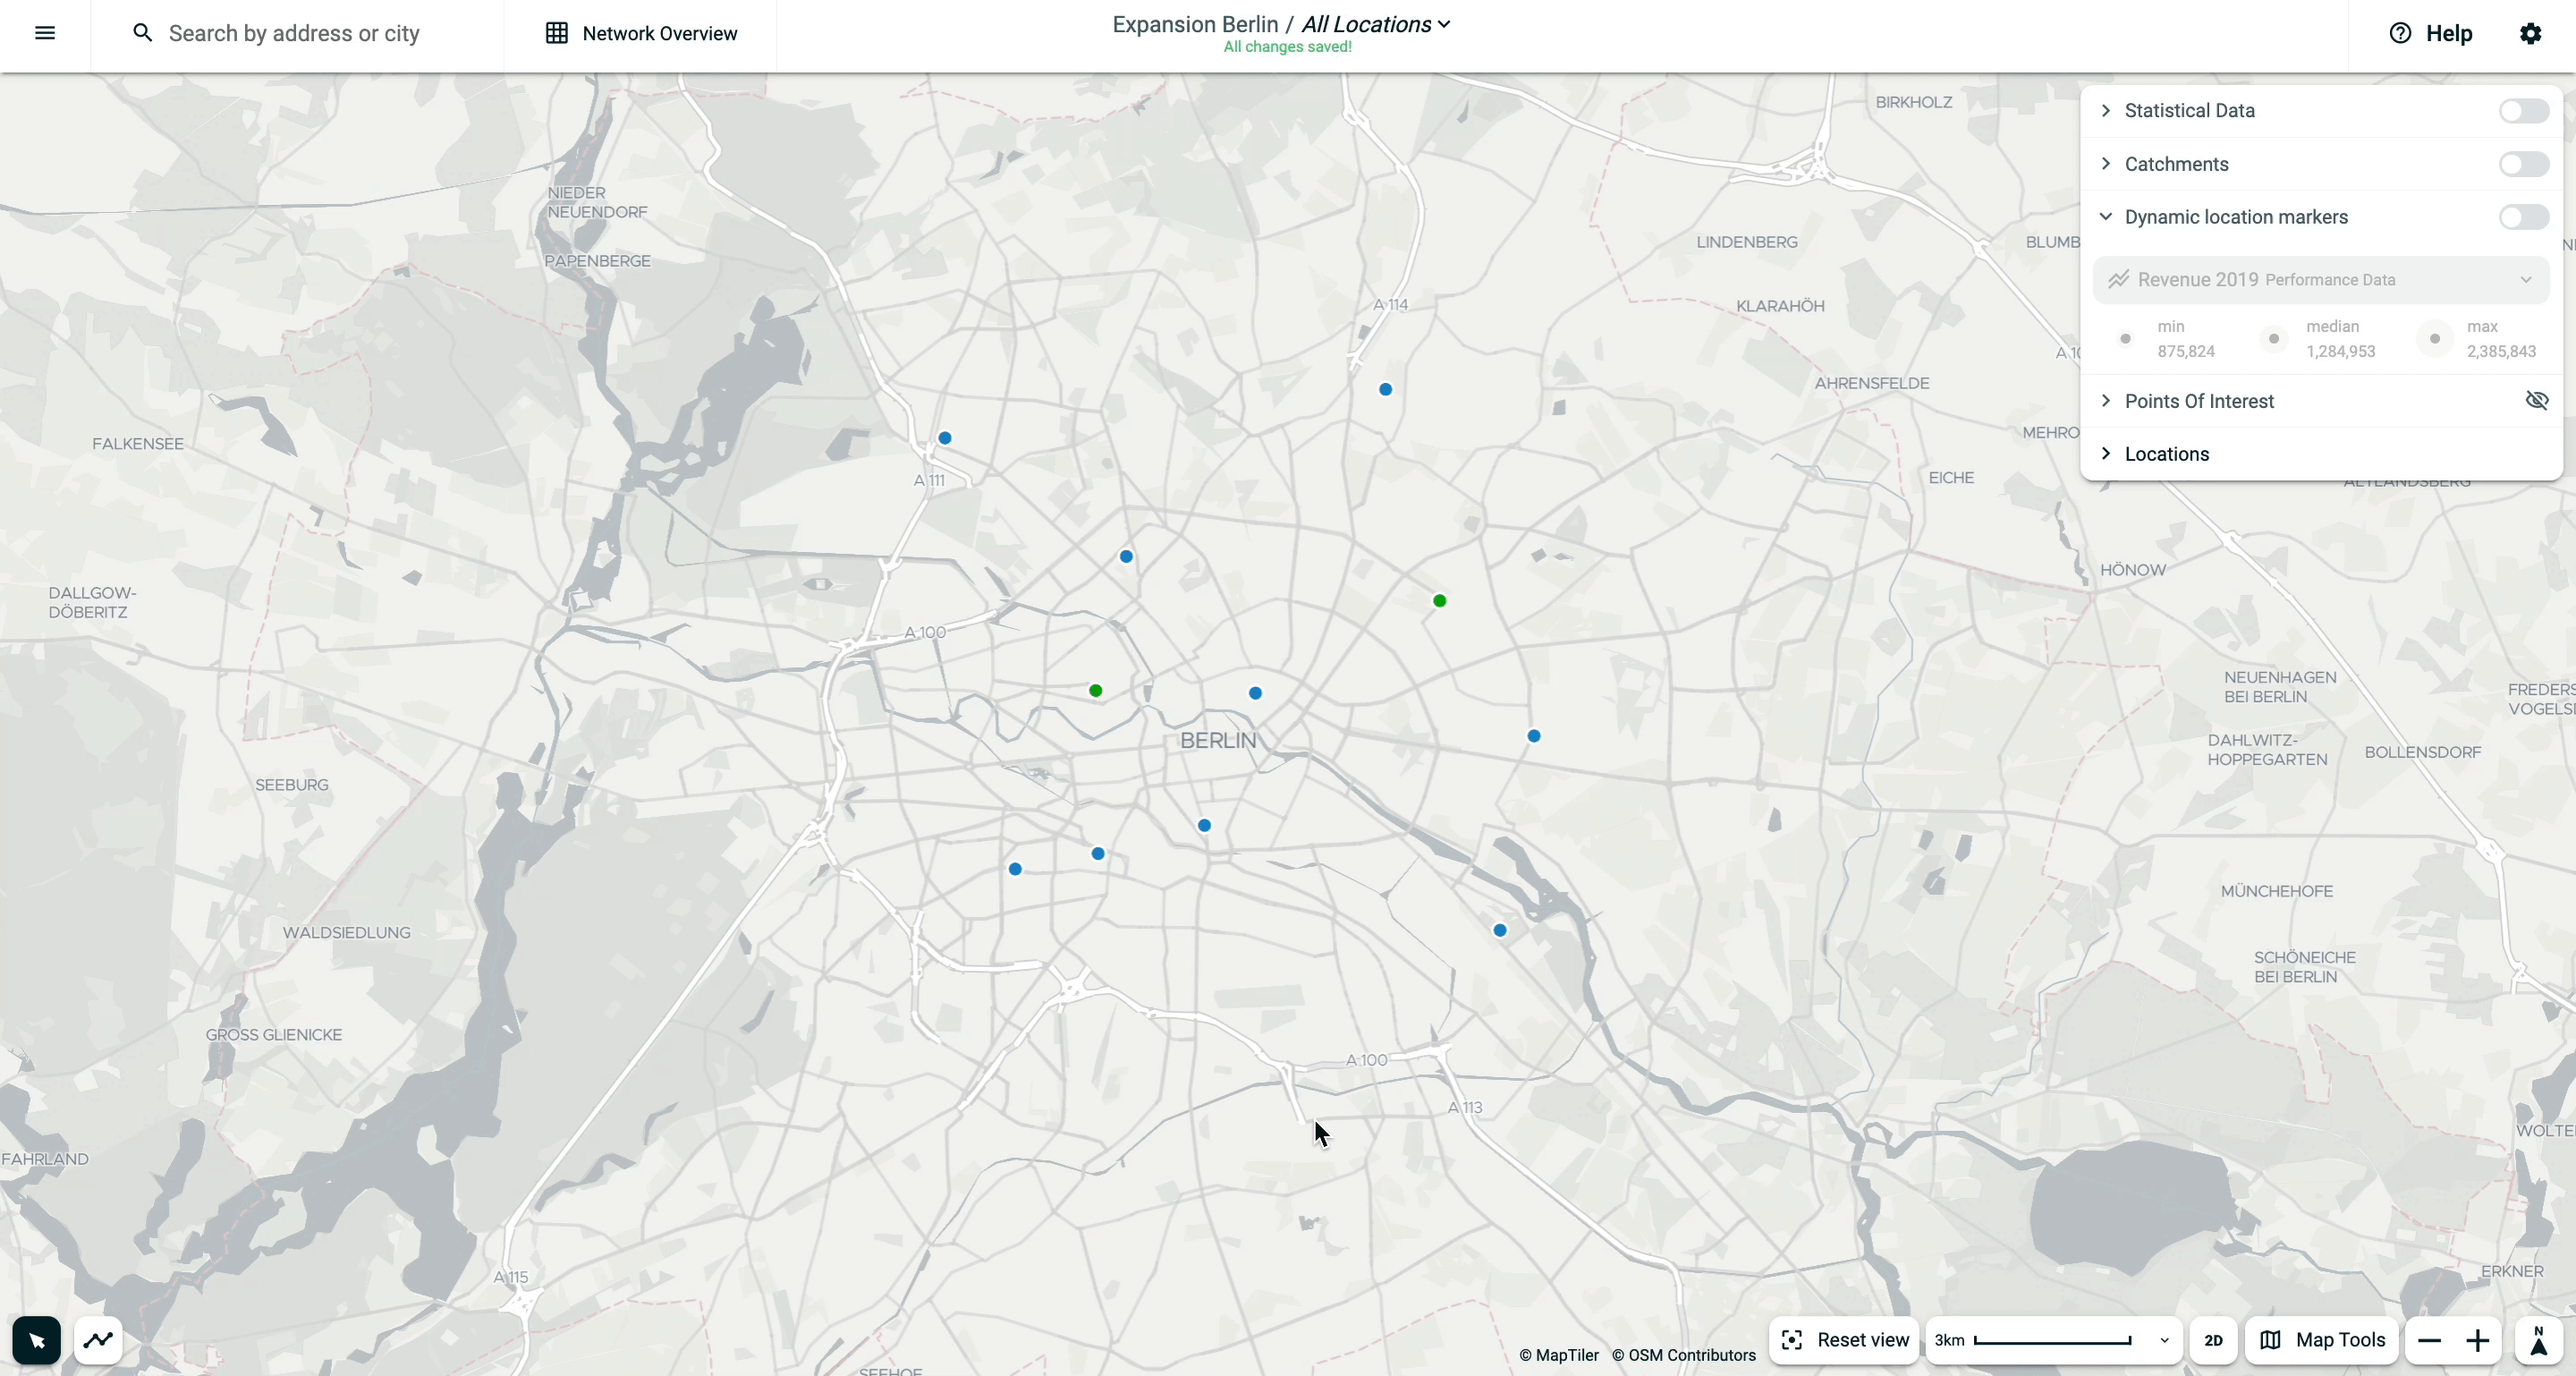Click the 3km scale bar
The image size is (2576, 1376).
[x=2052, y=1341]
